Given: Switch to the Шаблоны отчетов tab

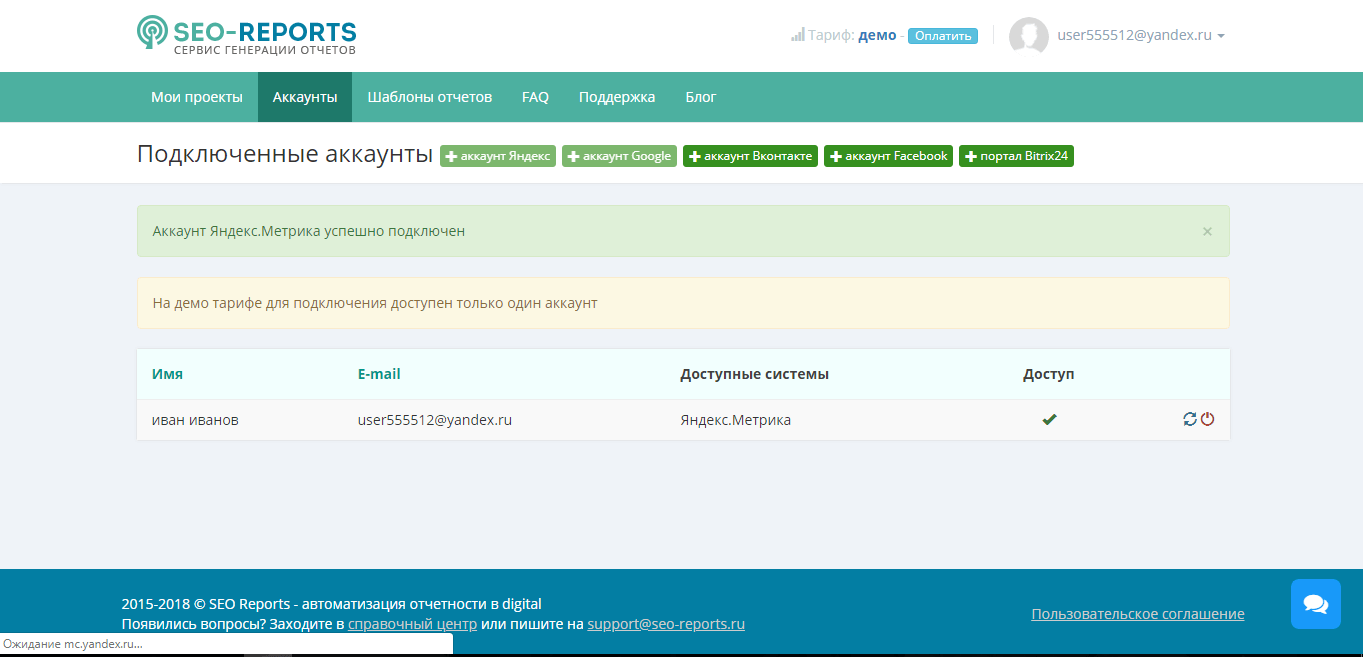Looking at the screenshot, I should (429, 97).
